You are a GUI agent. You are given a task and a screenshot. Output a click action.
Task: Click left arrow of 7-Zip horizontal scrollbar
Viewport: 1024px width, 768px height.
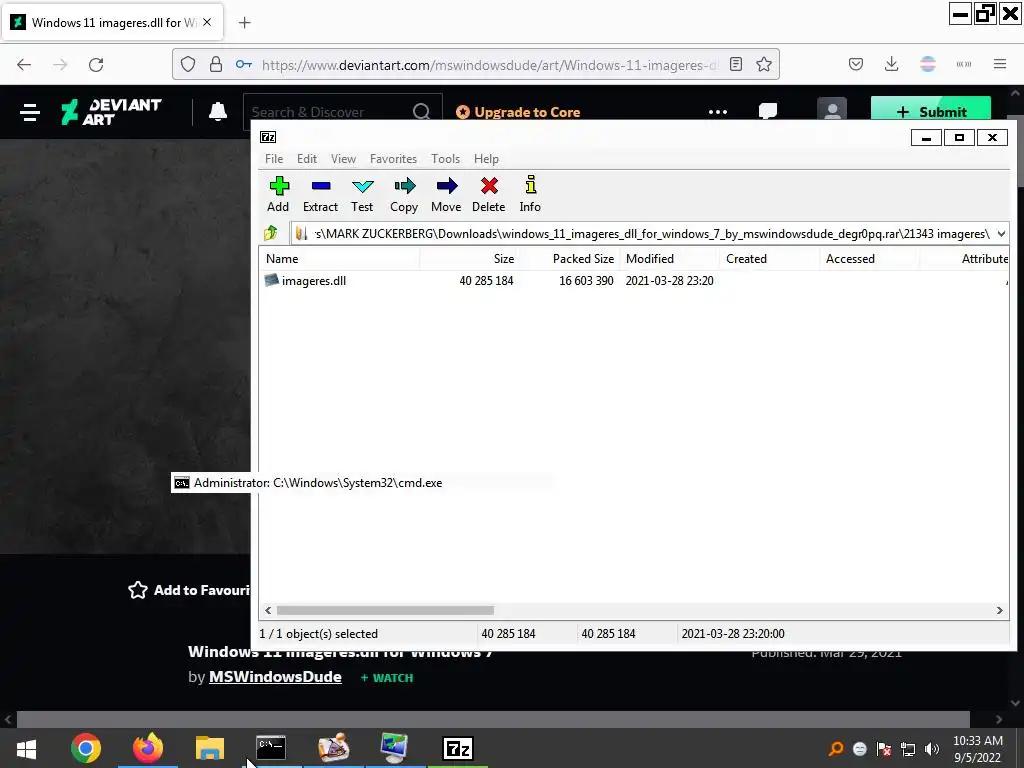click(268, 610)
